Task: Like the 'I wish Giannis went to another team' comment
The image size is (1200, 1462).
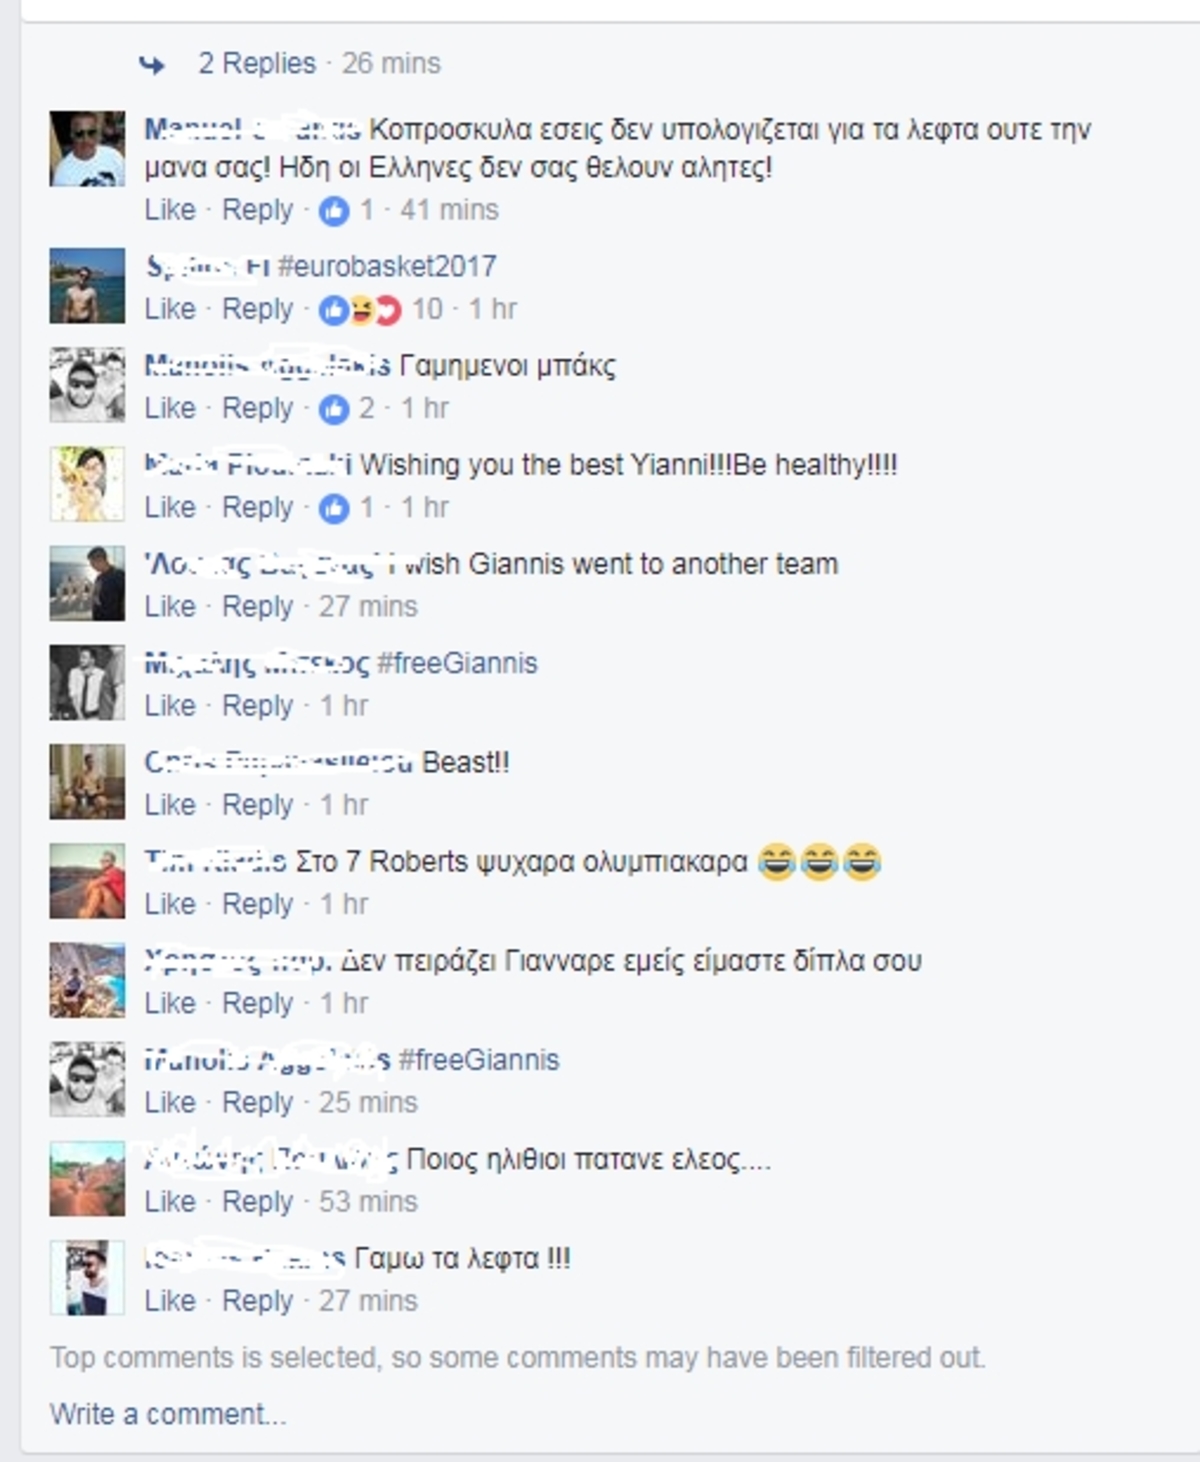Action: point(170,607)
